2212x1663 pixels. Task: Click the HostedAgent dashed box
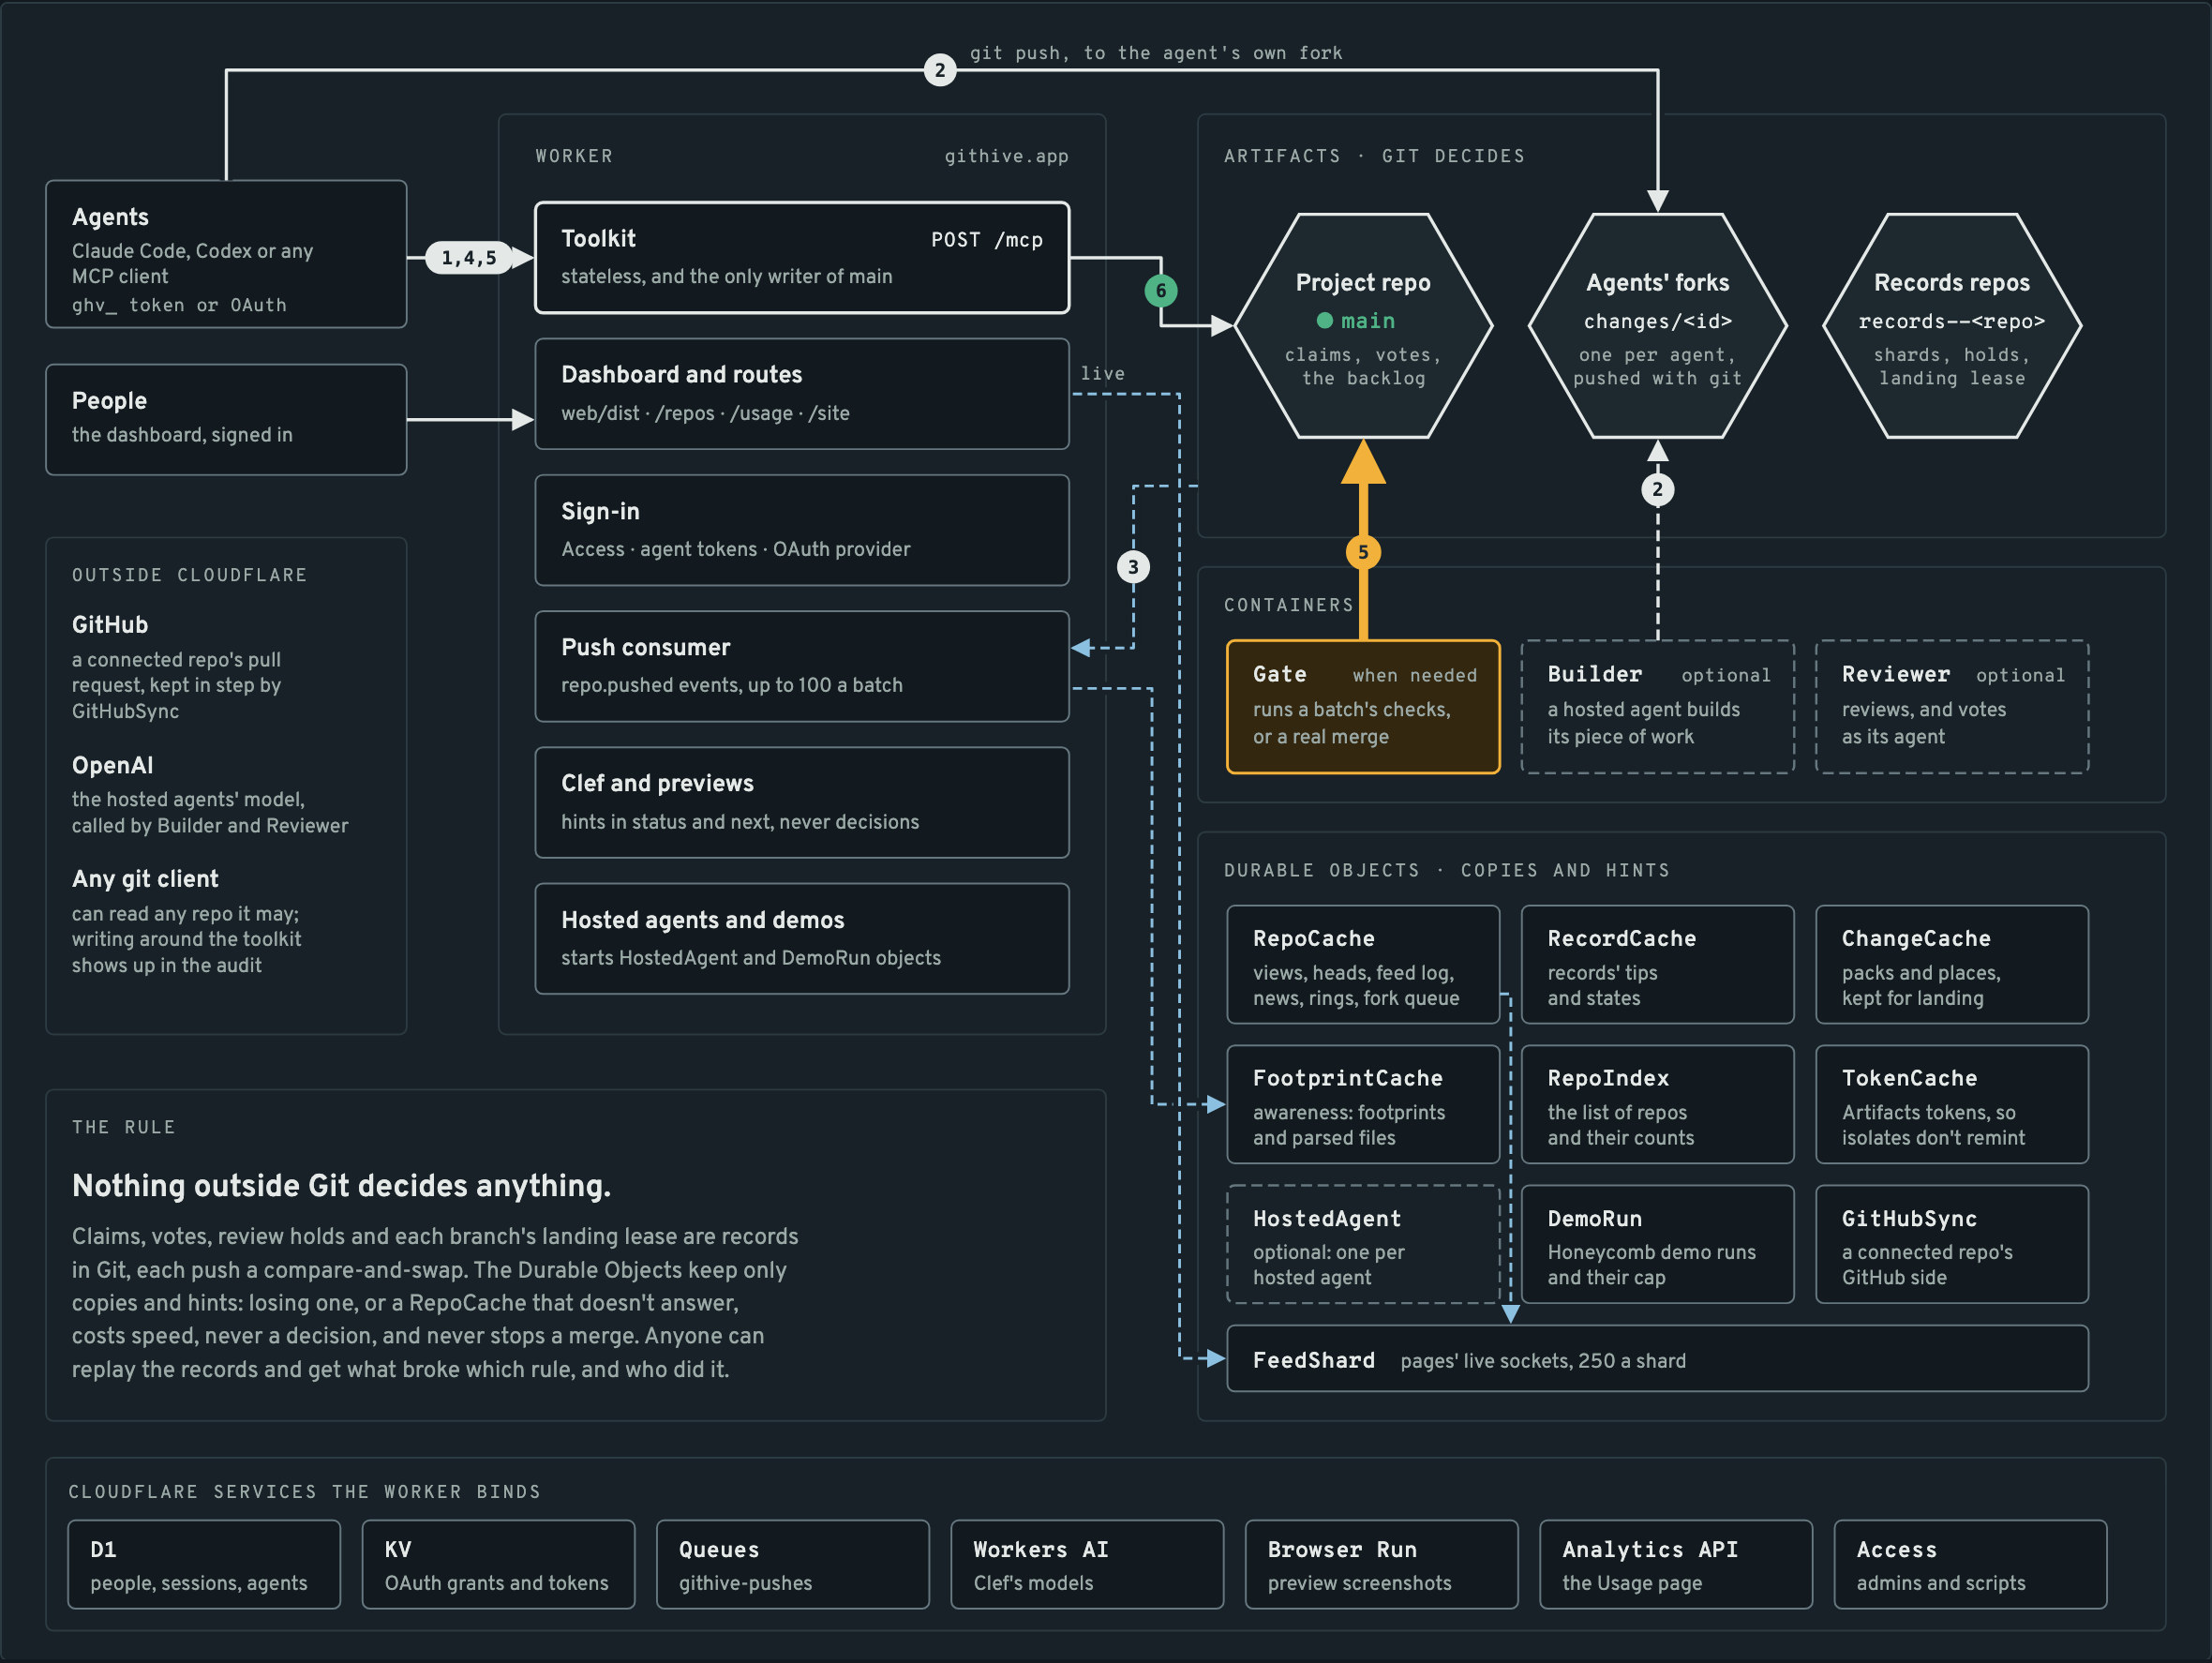pos(1363,1244)
